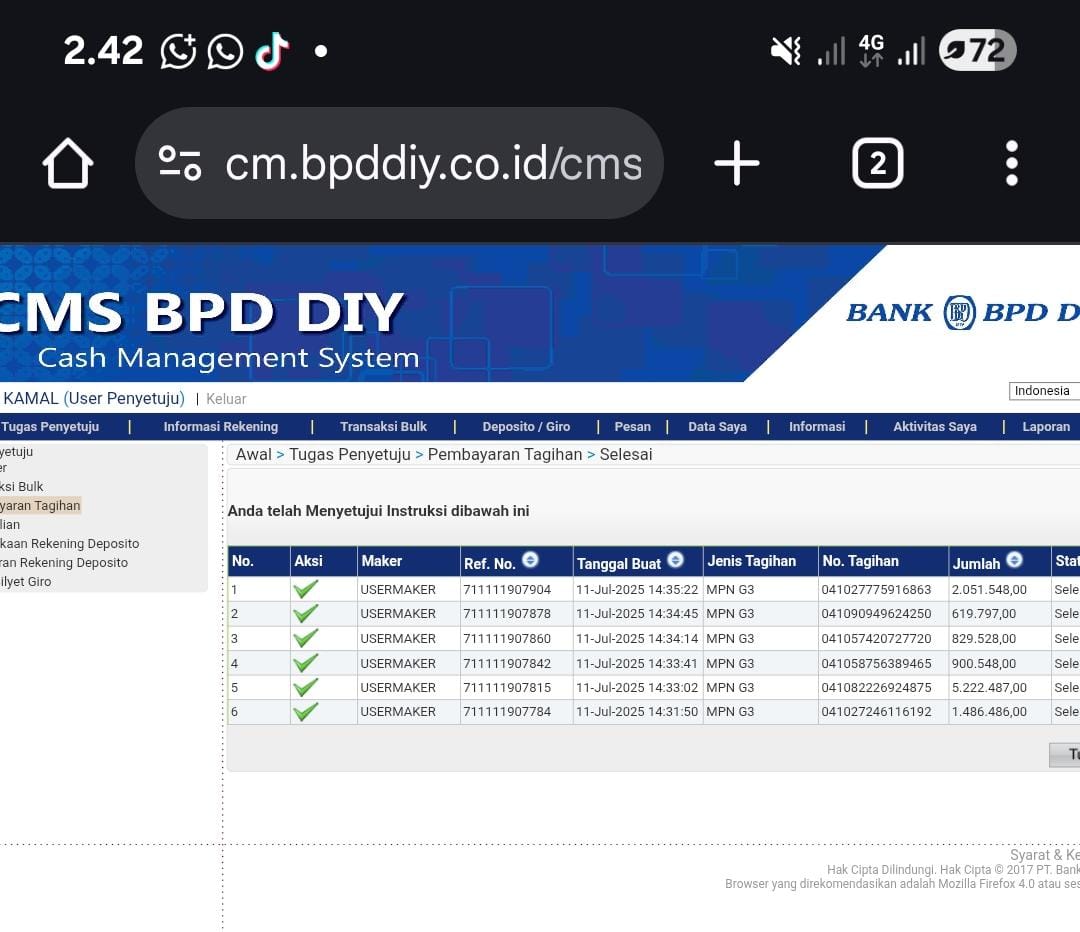This screenshot has width=1080, height=932.
Task: Tap the battery indicator showing 72
Action: pos(977,50)
